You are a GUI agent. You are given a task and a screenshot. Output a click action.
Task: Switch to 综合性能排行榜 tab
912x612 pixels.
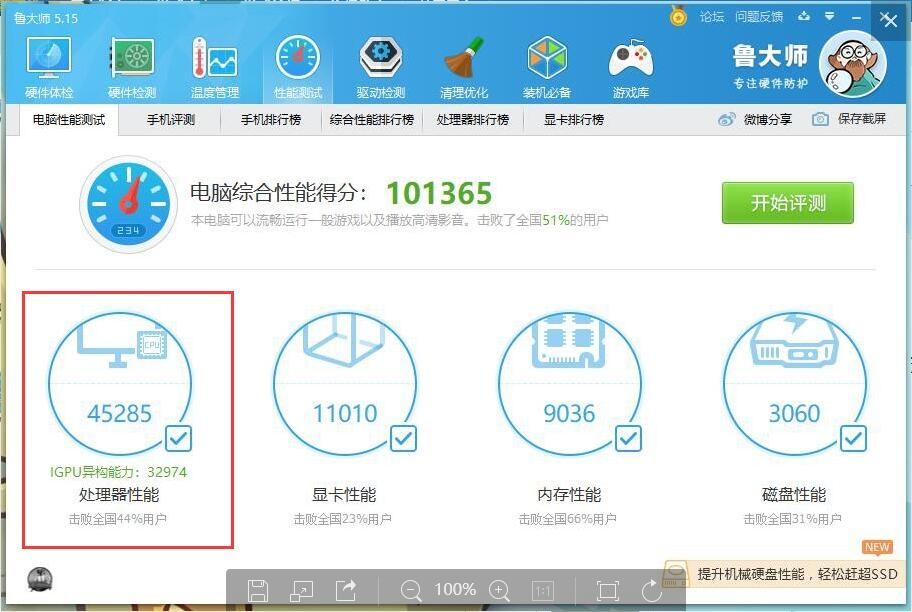[372, 120]
